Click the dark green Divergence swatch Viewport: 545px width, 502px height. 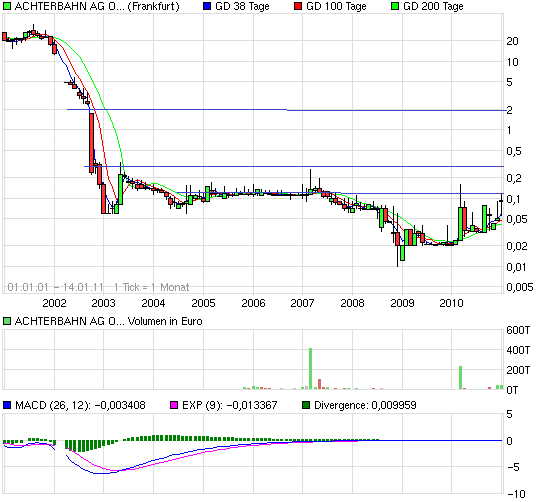pyautogui.click(x=306, y=405)
